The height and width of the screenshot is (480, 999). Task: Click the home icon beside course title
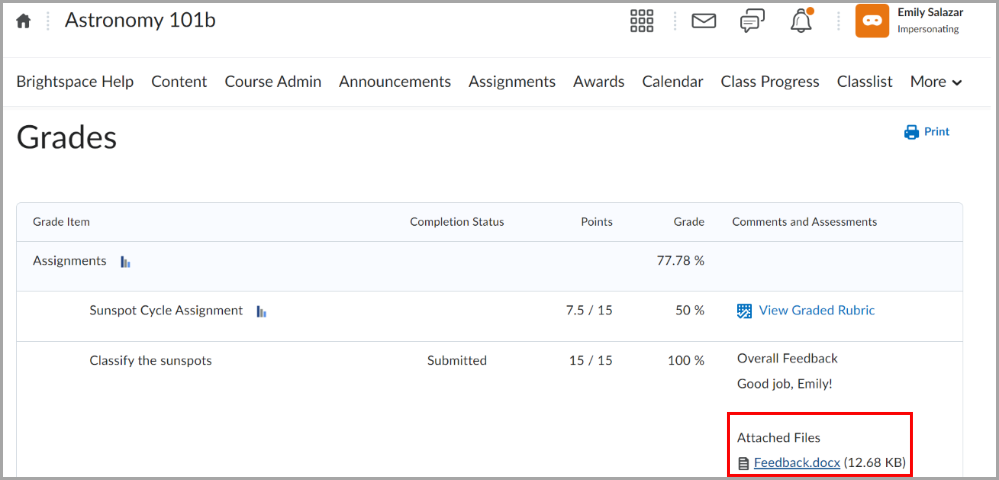(x=23, y=21)
